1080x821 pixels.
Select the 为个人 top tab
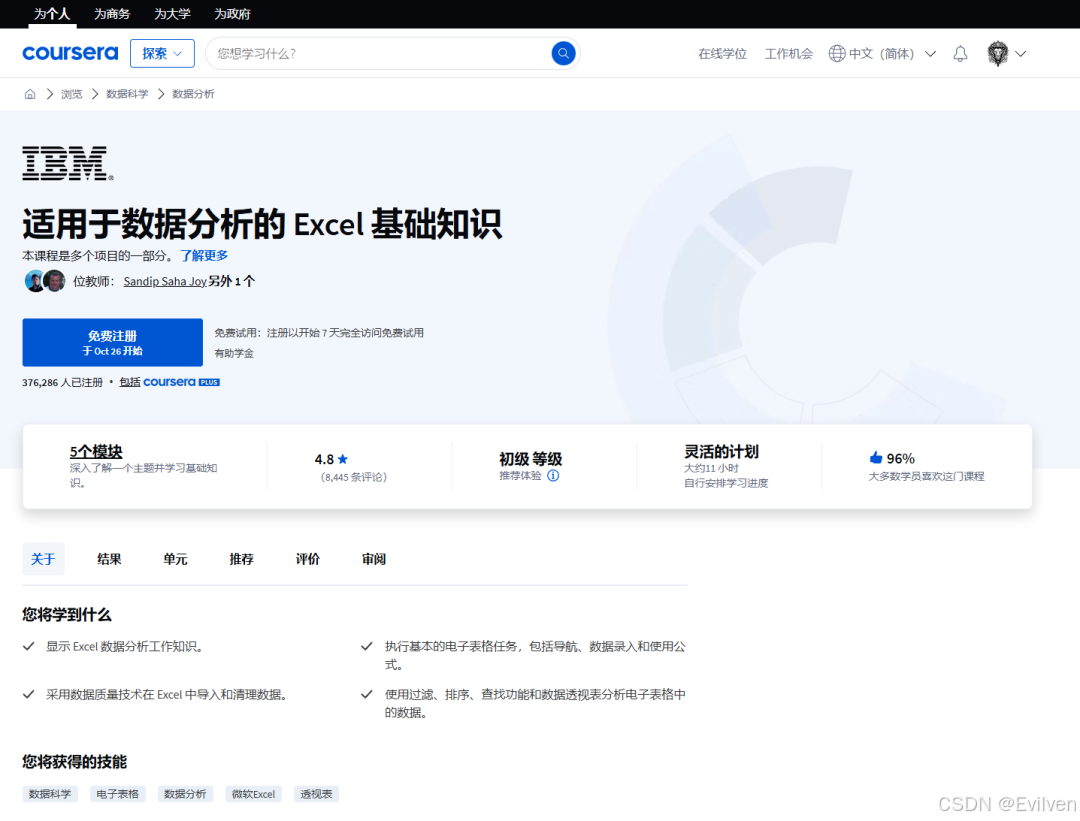point(52,14)
